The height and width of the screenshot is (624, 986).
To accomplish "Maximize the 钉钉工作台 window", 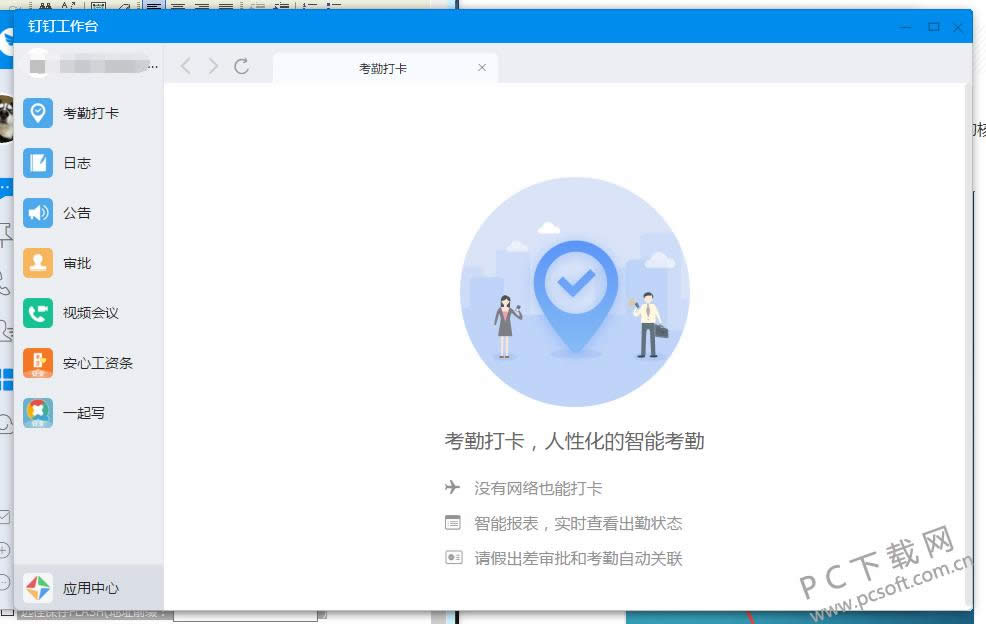I will (x=933, y=27).
